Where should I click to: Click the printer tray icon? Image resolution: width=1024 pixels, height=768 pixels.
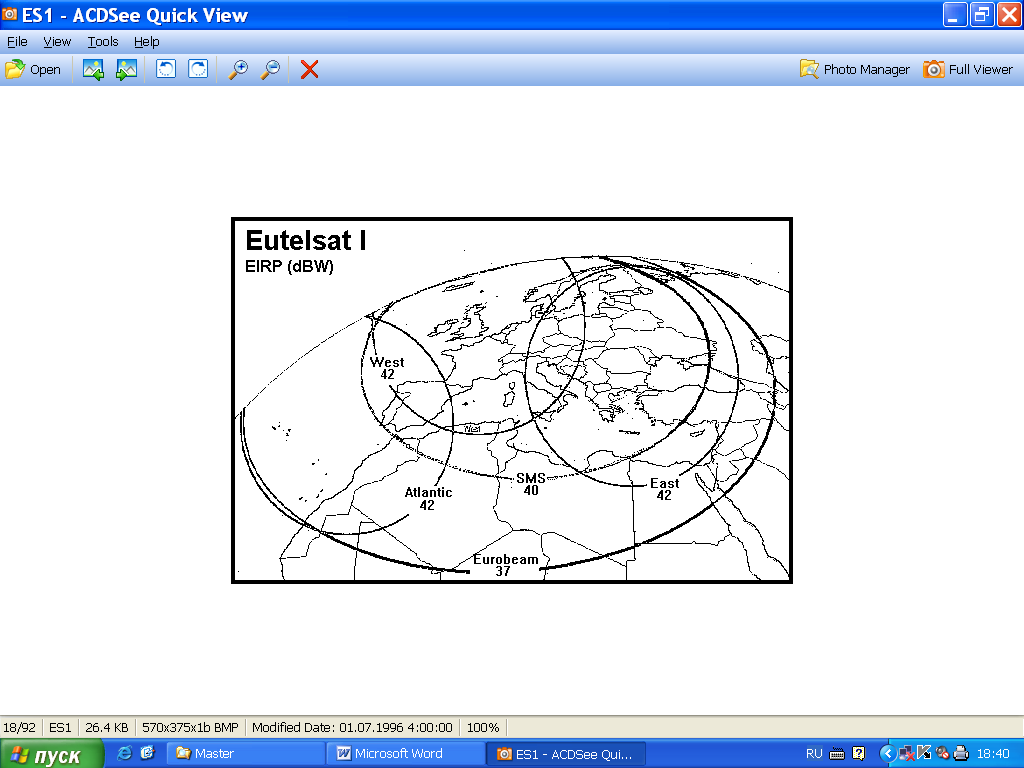(961, 754)
